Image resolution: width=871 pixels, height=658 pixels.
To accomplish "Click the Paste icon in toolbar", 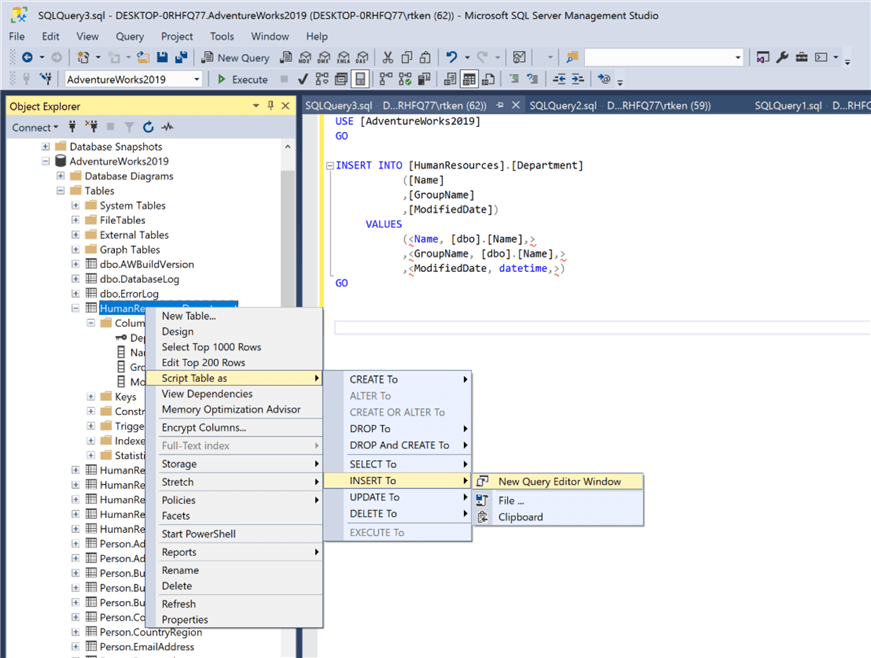I will [425, 57].
